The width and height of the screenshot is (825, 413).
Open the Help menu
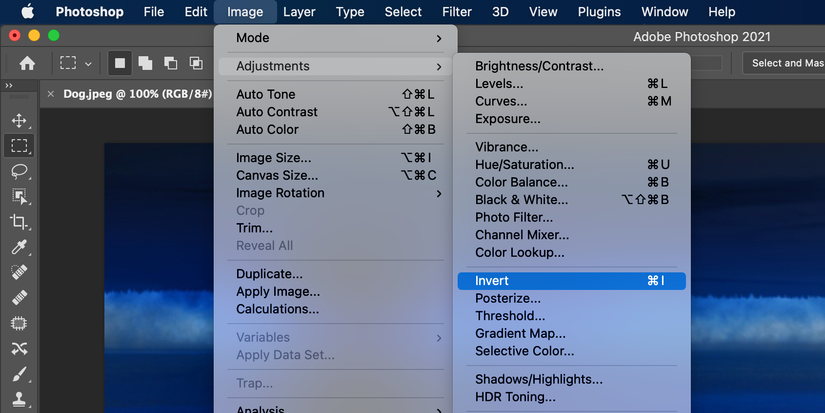[721, 12]
